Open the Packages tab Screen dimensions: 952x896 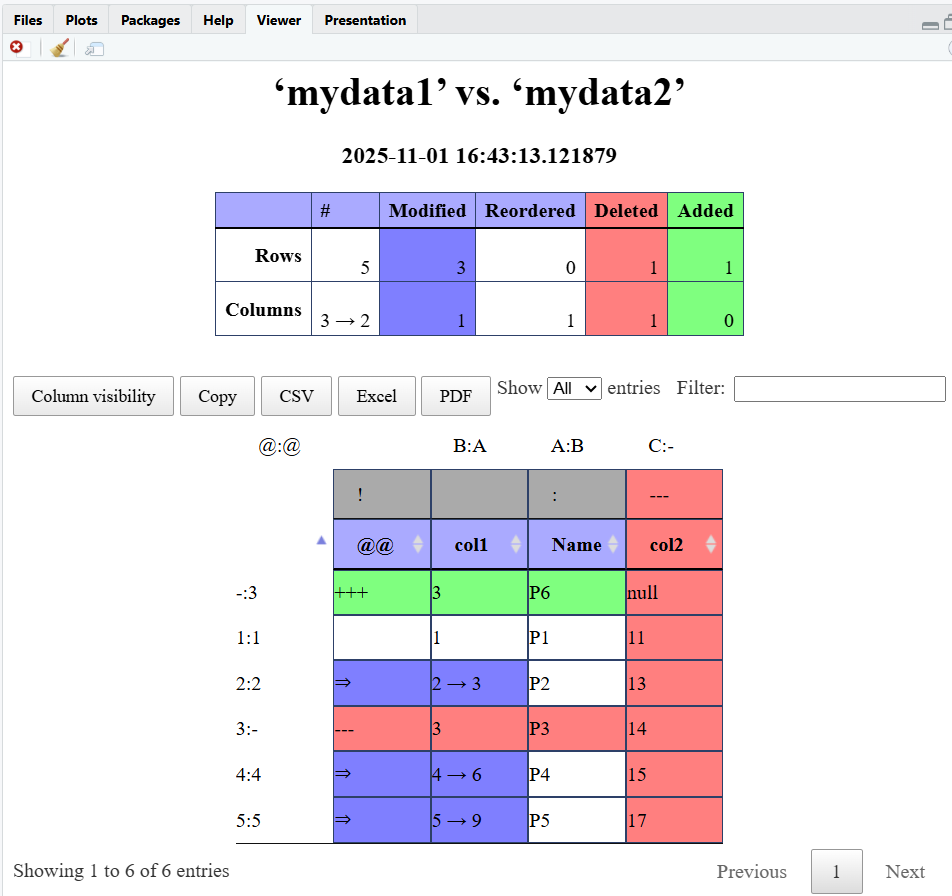coord(150,20)
